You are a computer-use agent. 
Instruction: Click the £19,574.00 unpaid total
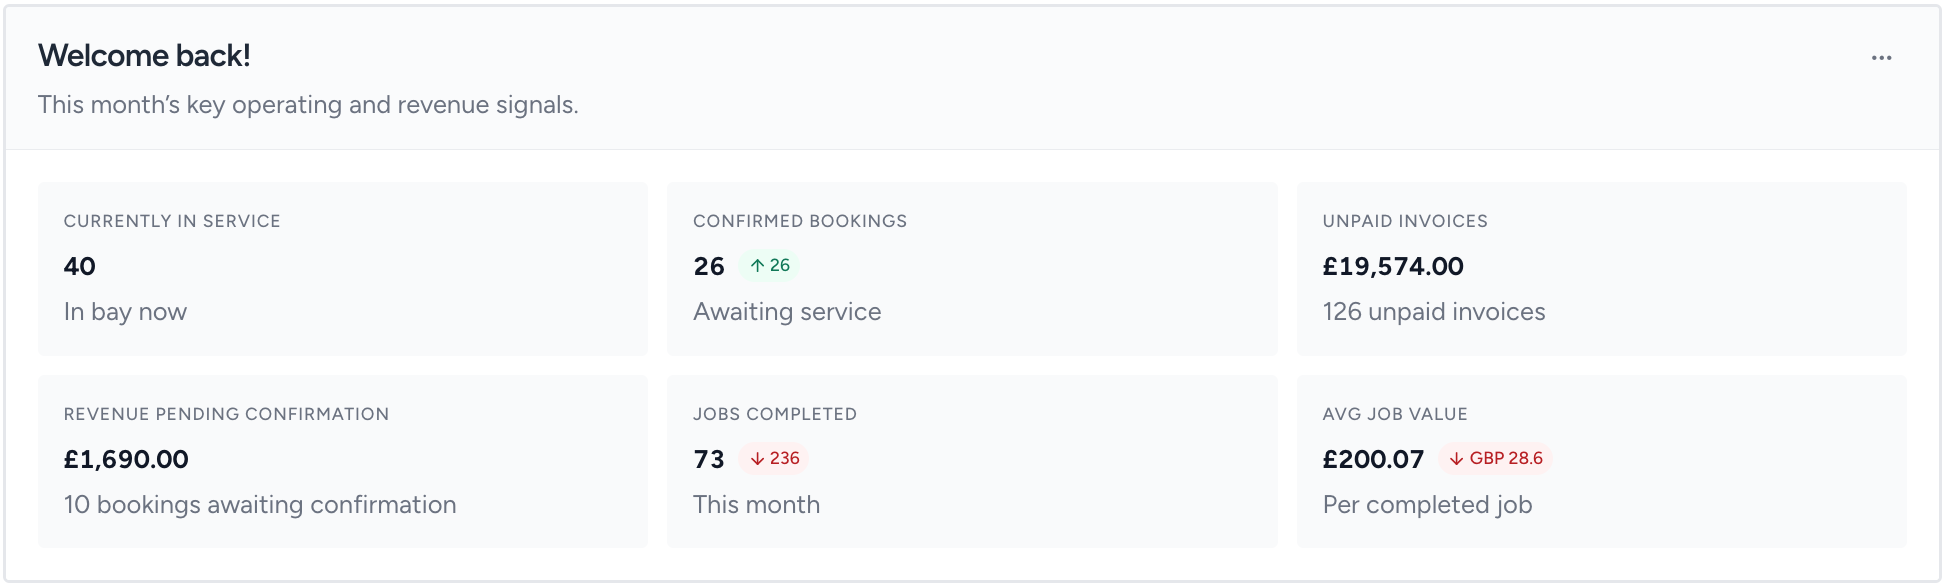[1392, 266]
